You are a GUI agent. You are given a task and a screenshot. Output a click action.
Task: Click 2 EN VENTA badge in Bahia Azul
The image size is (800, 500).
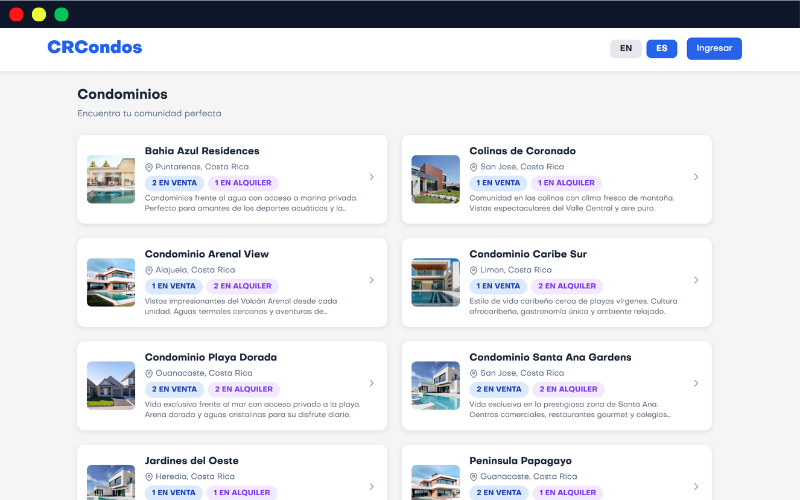click(x=174, y=183)
